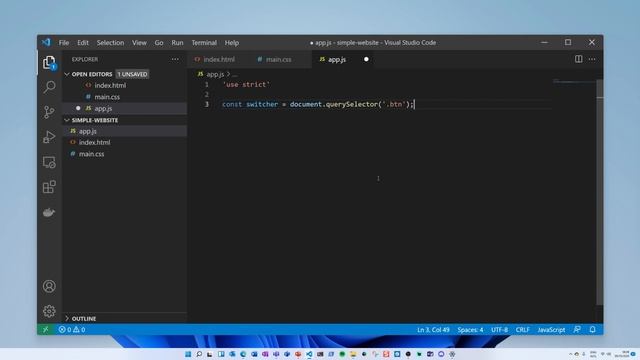Screen dimensions: 640x360
Task: Click the unsaved dot on app.js tab
Action: [x=366, y=59]
